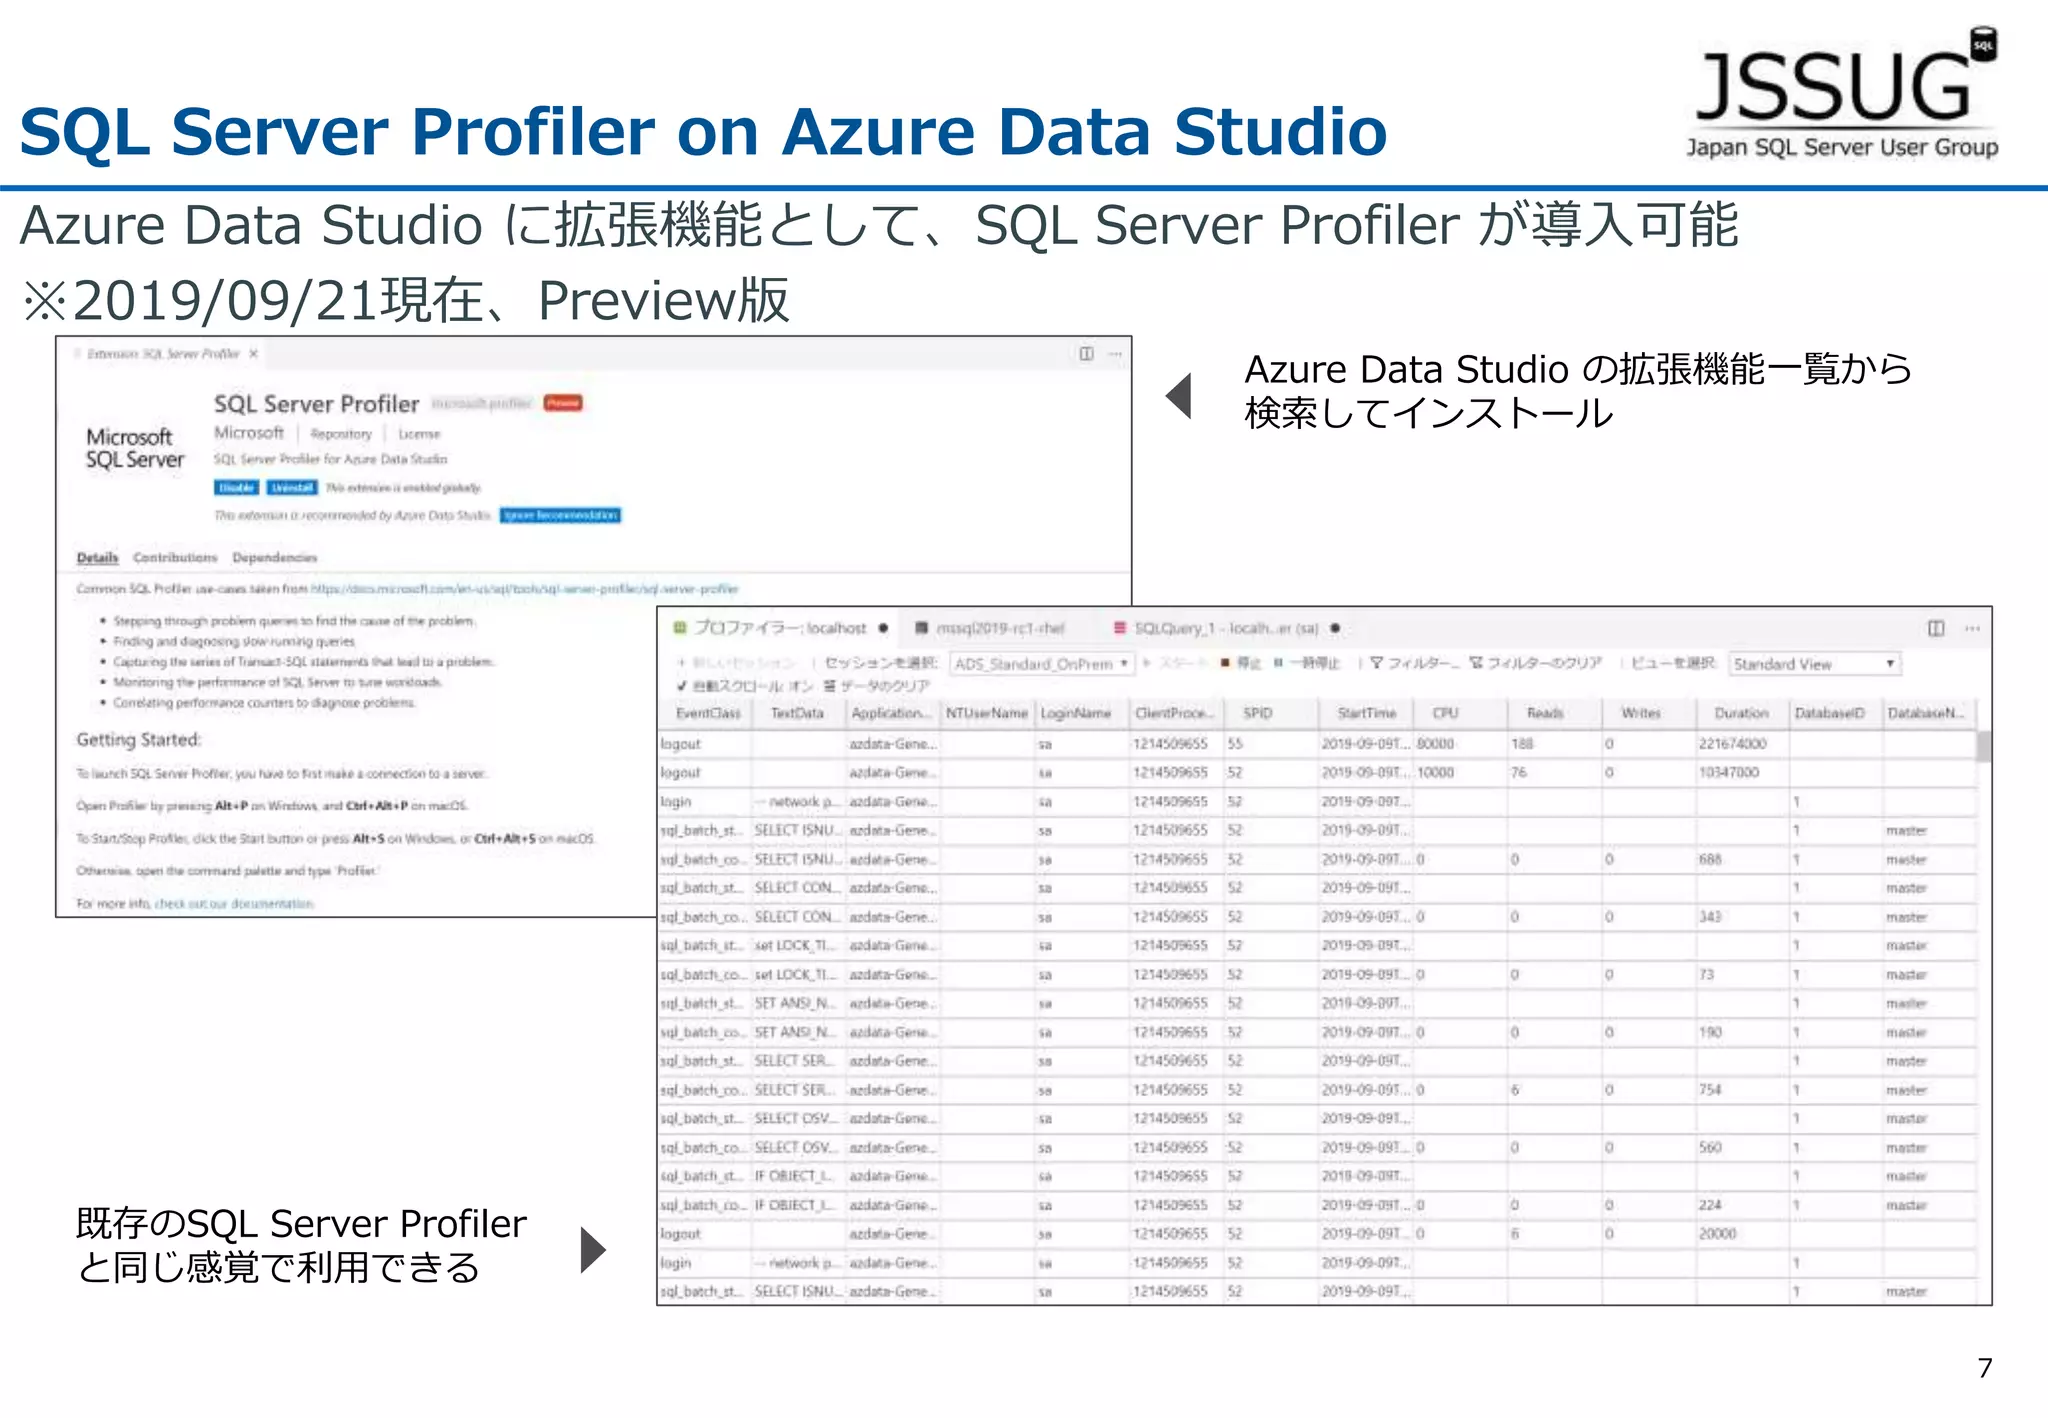Click the duration value 10347000

[1729, 773]
